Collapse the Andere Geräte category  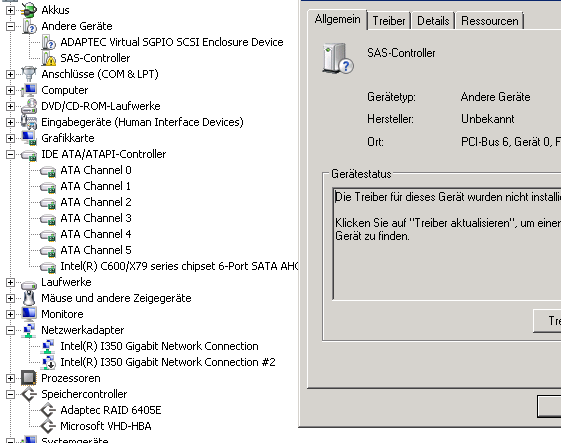tap(10, 26)
